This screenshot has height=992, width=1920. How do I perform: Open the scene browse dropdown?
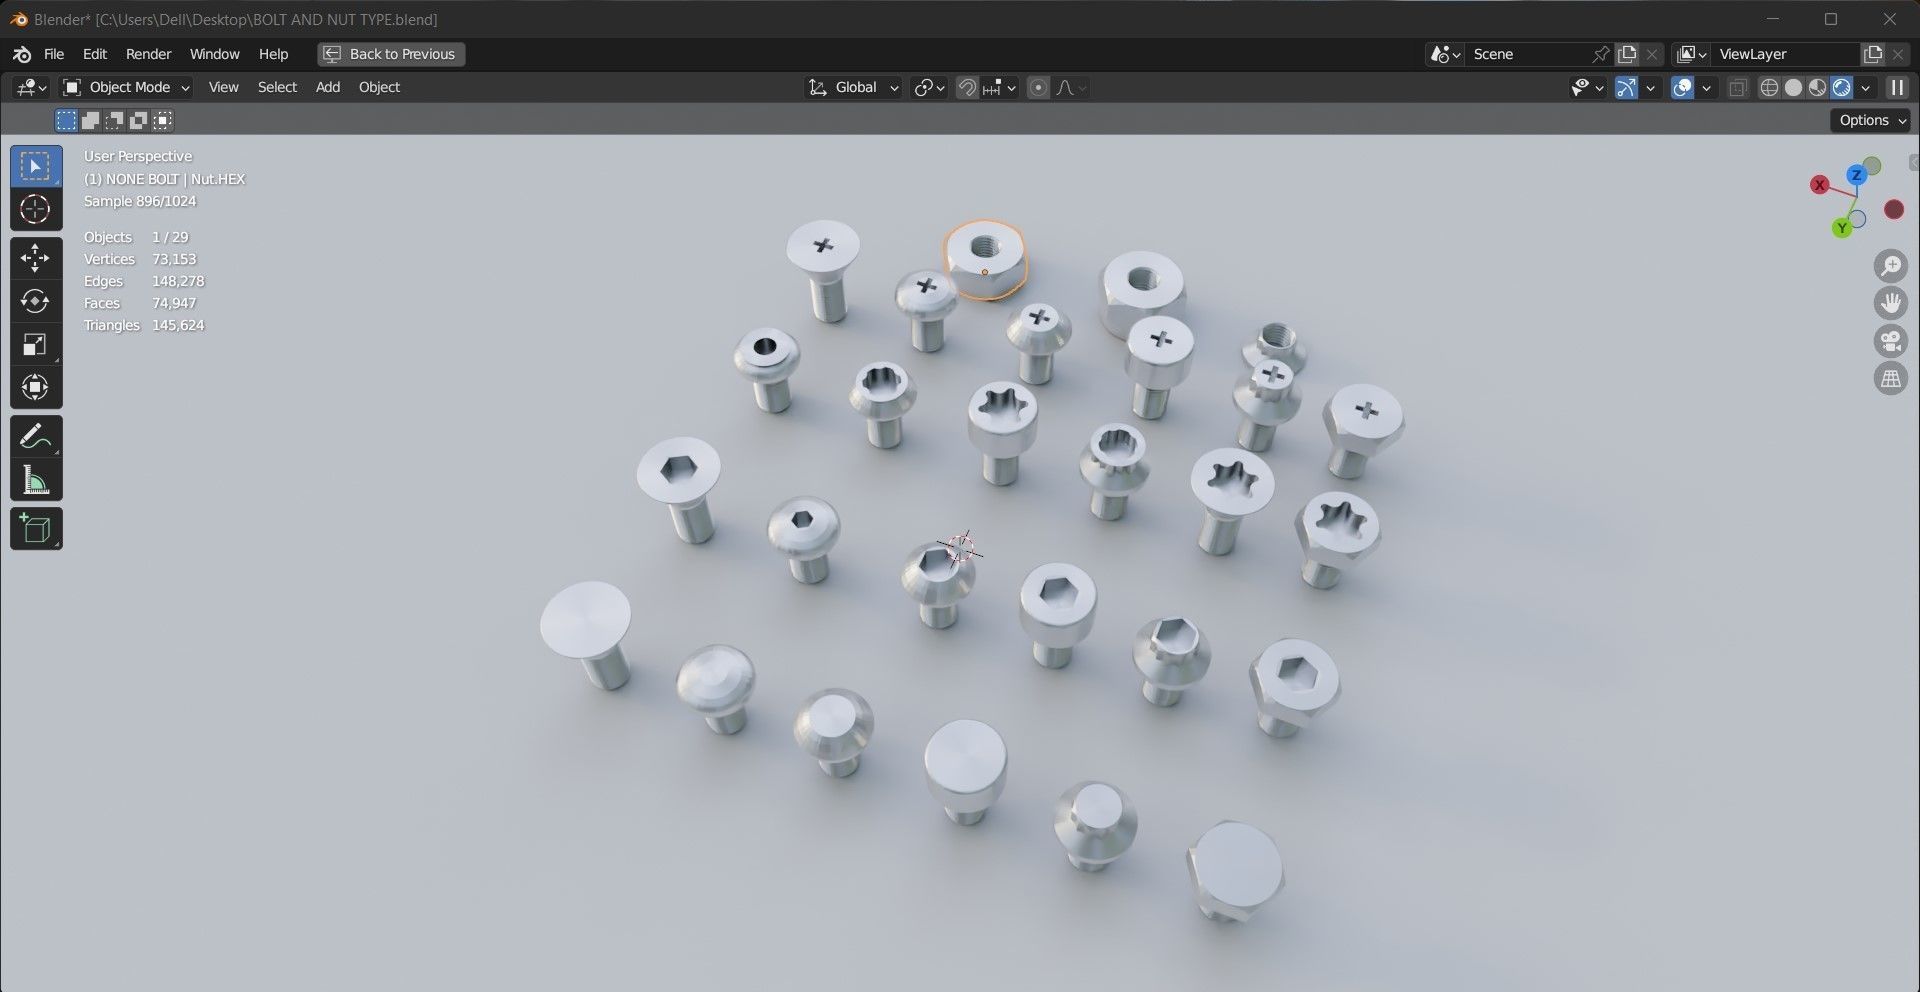click(1446, 54)
